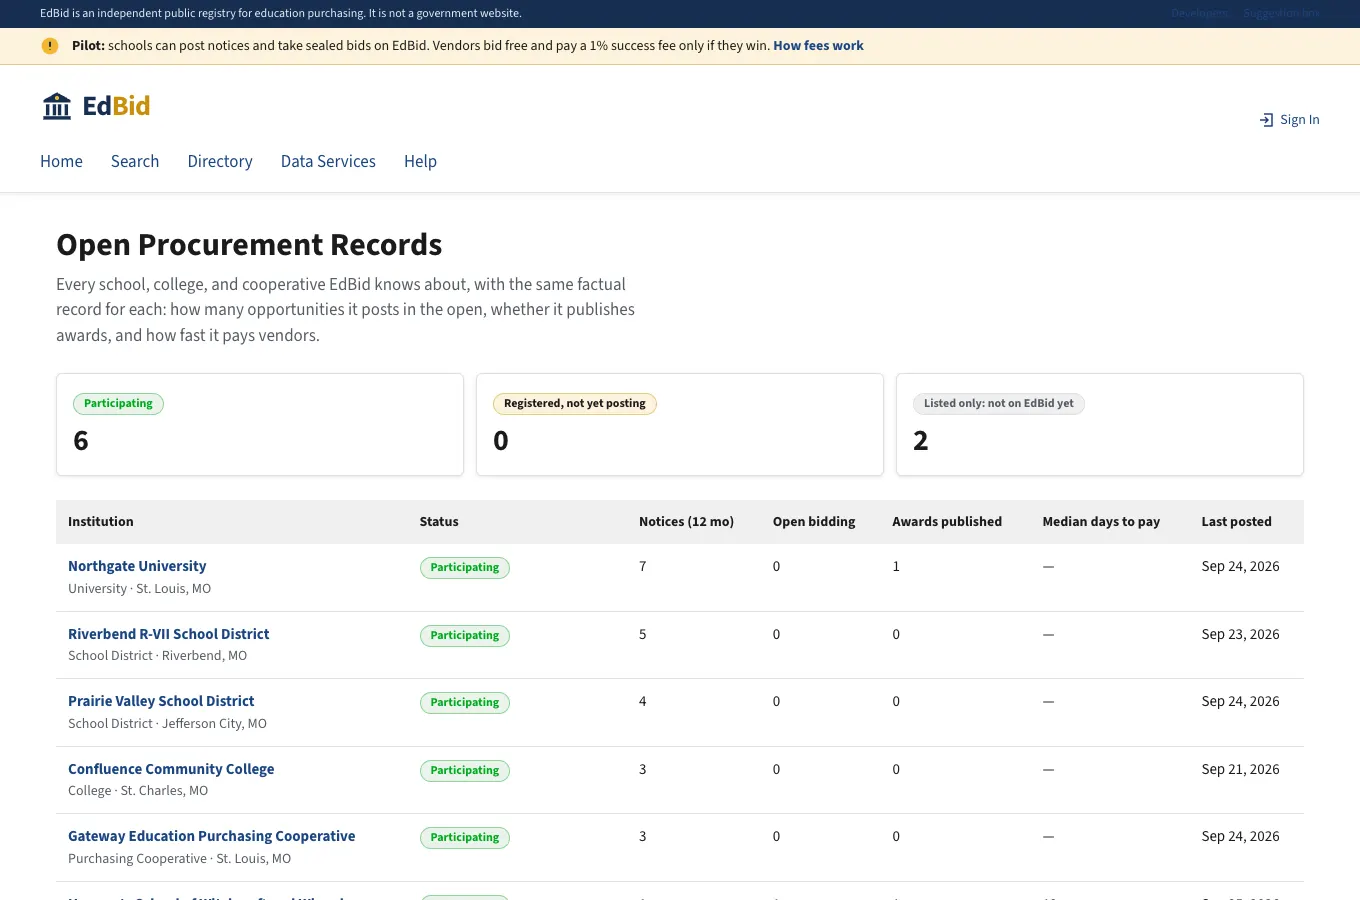Click the Last posted column header

point(1236,522)
